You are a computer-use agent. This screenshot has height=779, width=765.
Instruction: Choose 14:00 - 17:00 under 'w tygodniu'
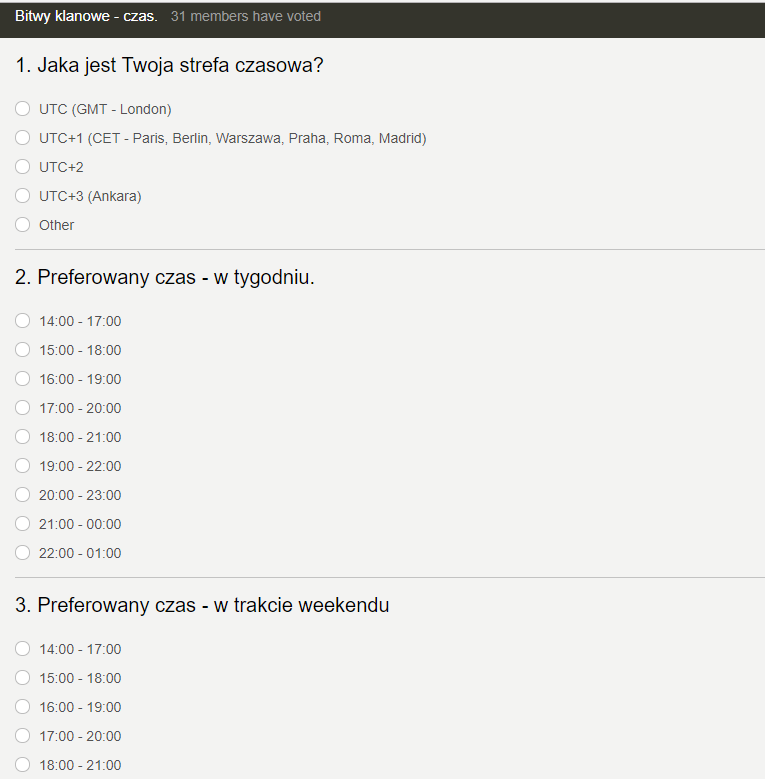click(23, 321)
